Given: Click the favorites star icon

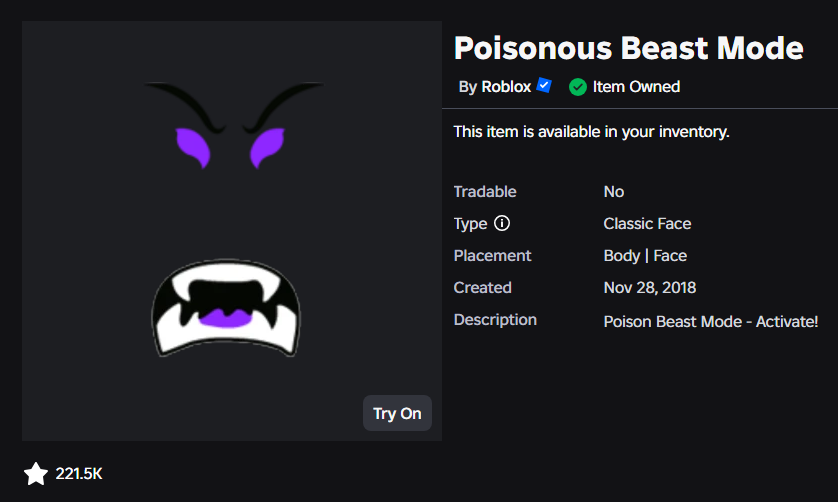Looking at the screenshot, I should [36, 474].
